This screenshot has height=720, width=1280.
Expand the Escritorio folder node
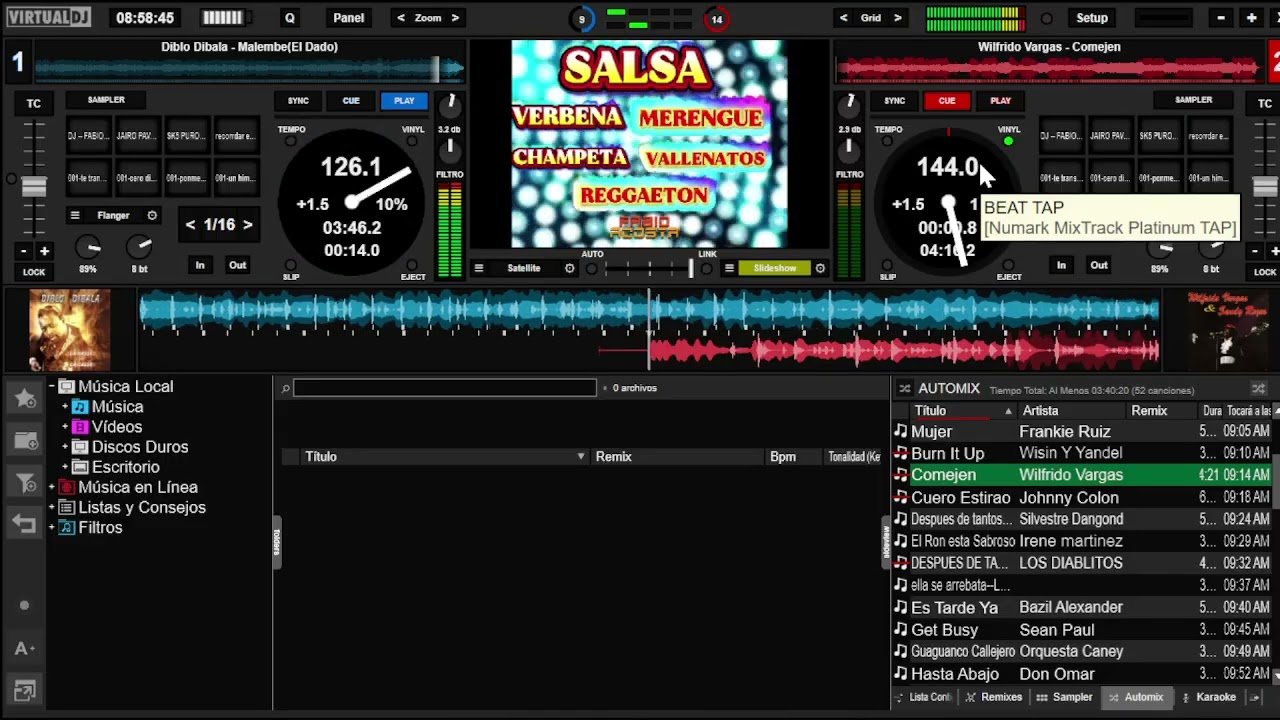66,467
